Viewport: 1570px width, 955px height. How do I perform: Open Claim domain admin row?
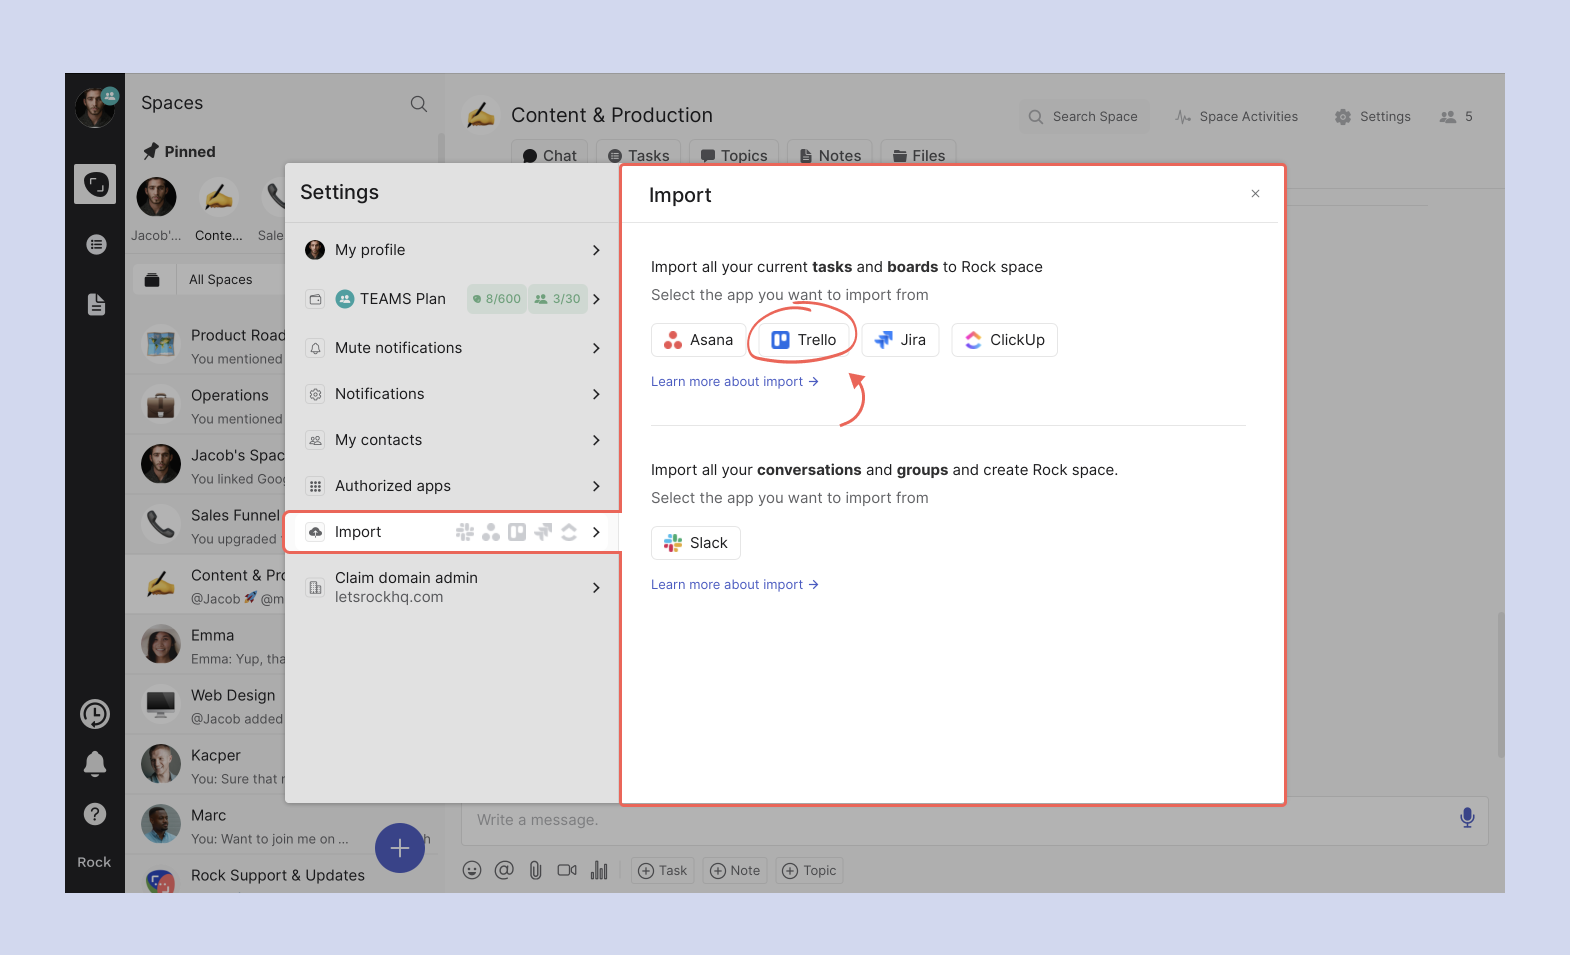(x=452, y=587)
